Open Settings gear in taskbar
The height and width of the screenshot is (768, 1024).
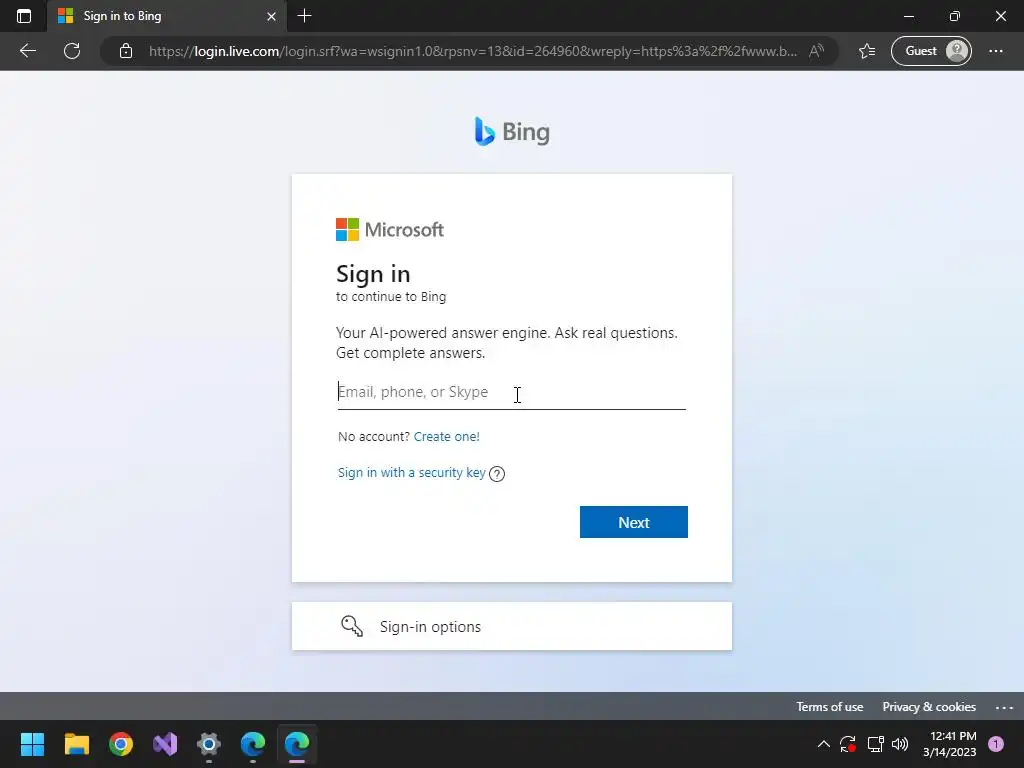[x=209, y=744]
